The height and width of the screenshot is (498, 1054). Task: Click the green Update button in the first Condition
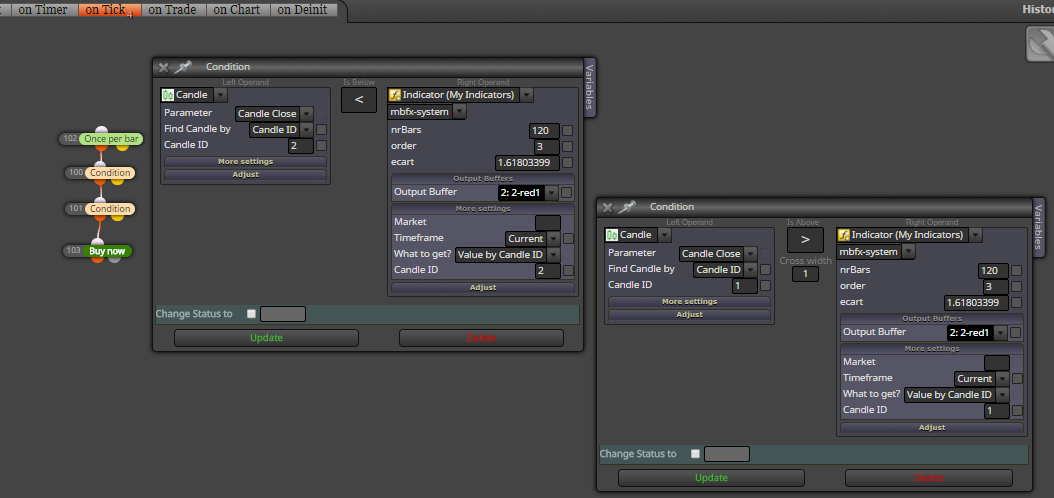[266, 338]
